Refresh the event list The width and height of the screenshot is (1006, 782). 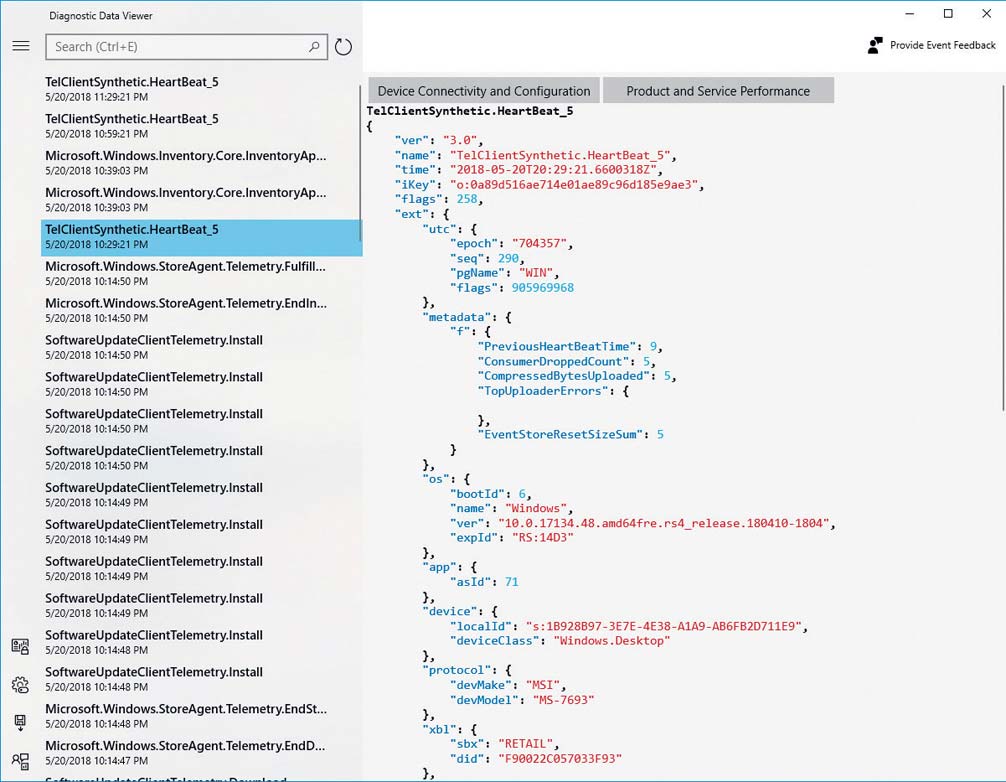click(344, 47)
